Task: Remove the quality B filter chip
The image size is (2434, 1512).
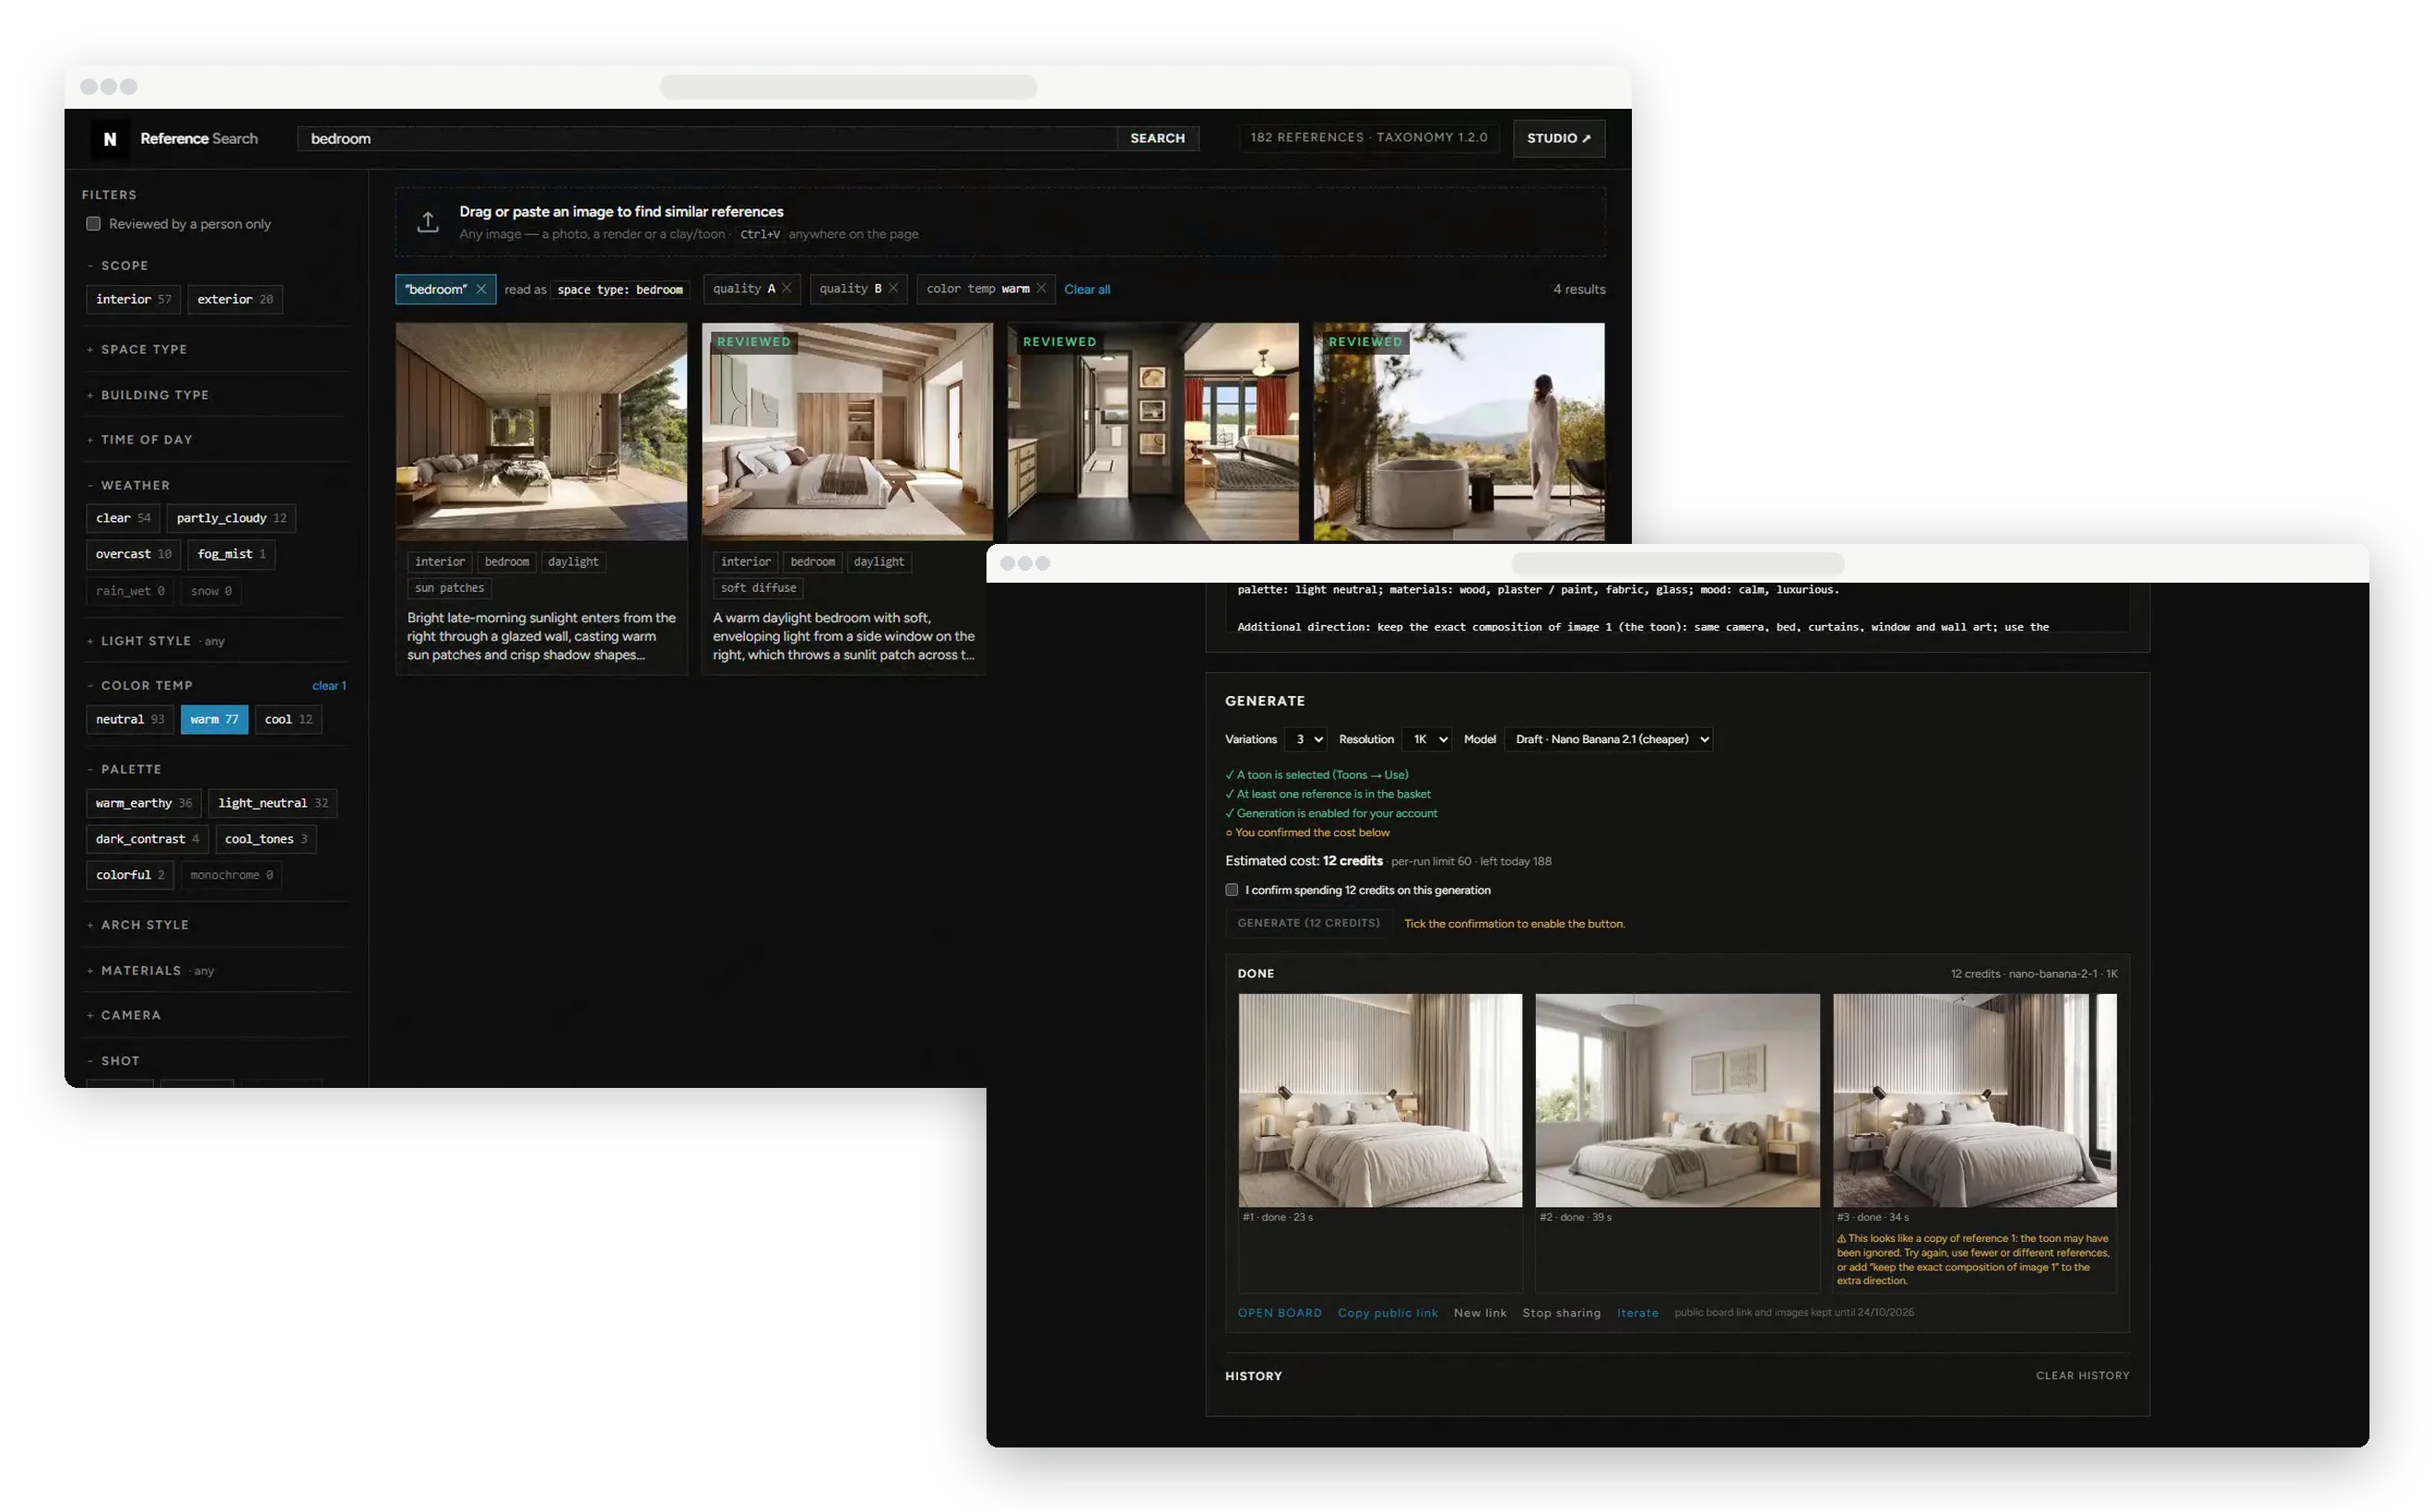Action: (893, 288)
